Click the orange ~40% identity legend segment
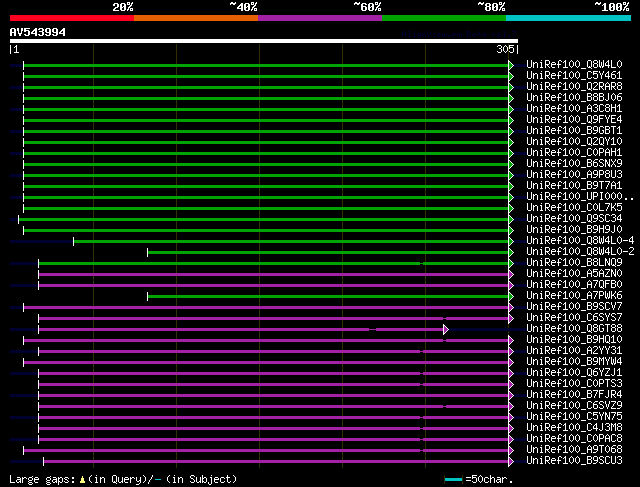 click(x=196, y=18)
